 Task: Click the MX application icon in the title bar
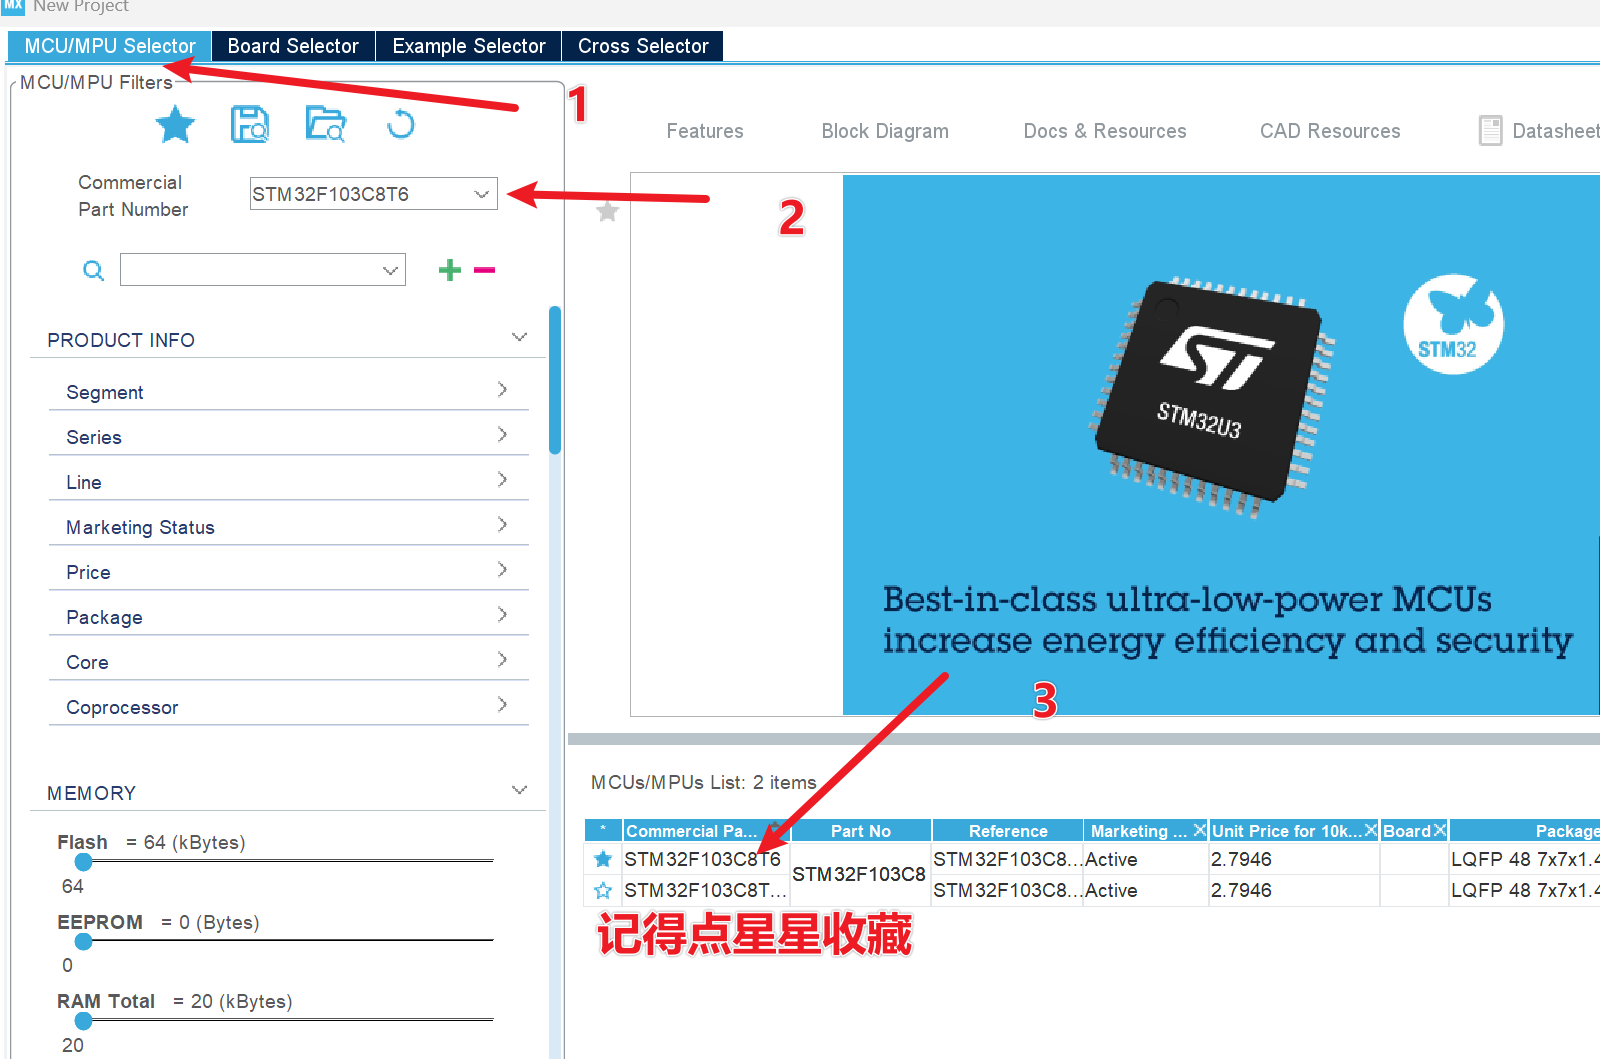(12, 6)
